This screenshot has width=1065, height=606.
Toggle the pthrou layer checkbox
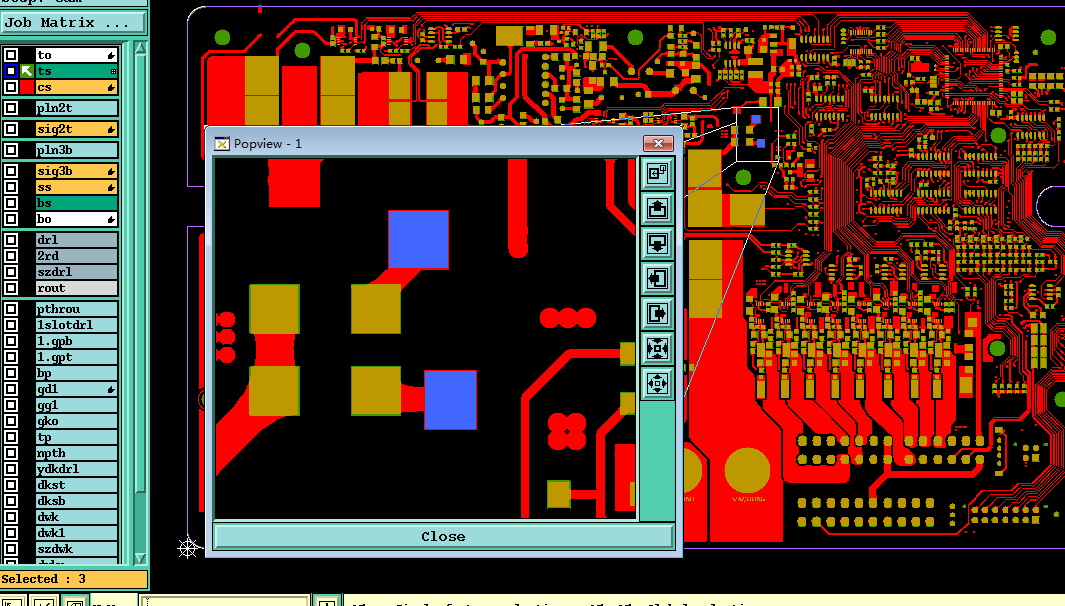11,309
